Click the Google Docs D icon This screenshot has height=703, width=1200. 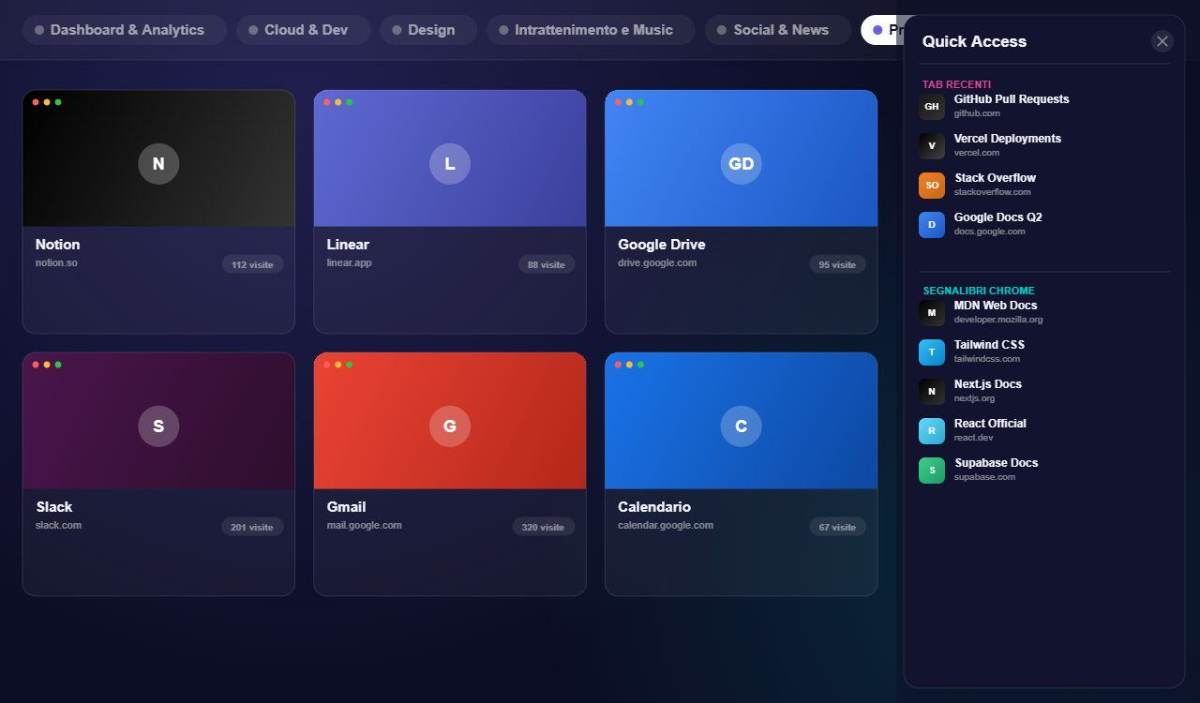[932, 225]
